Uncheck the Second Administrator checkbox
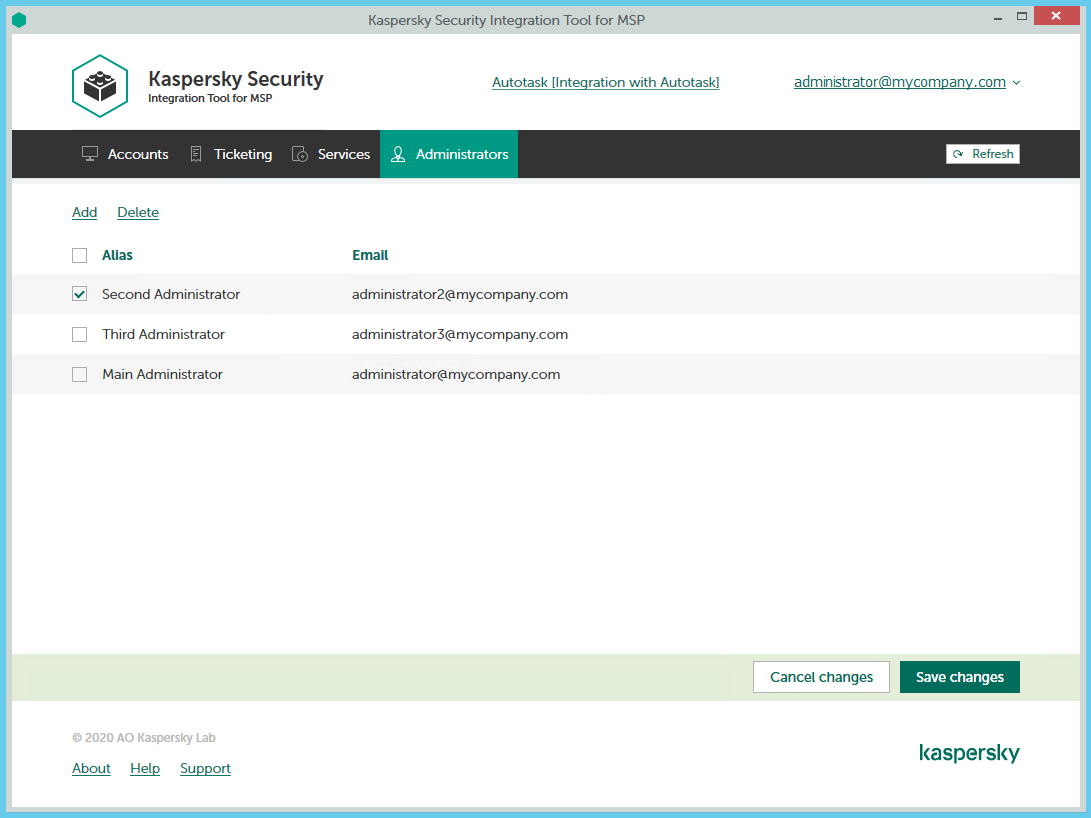The image size is (1091, 818). point(80,294)
